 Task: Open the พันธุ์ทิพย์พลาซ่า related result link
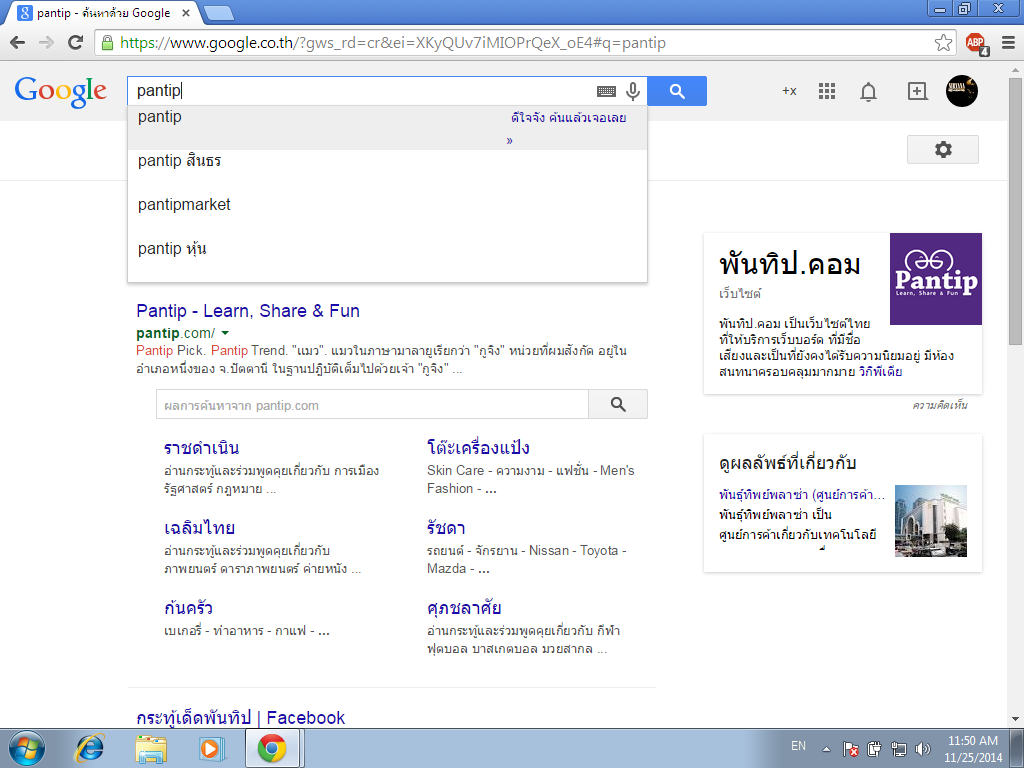802,494
